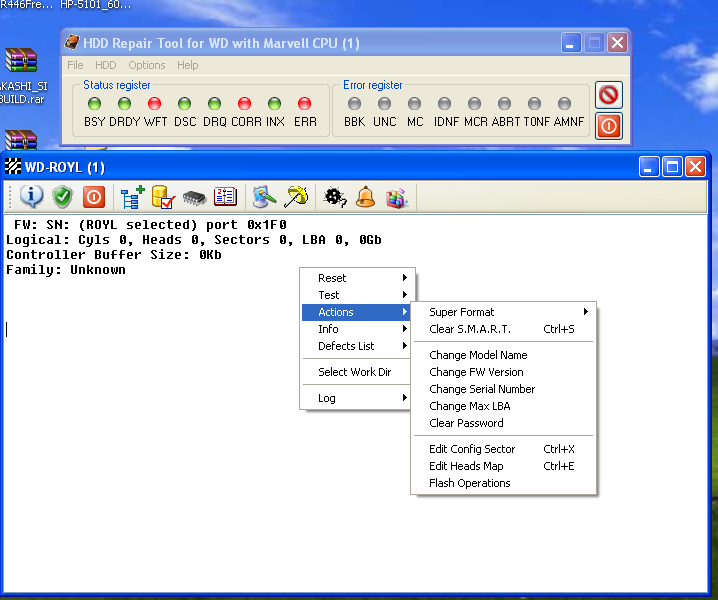Click the black bug toolbar icon

pos(335,197)
